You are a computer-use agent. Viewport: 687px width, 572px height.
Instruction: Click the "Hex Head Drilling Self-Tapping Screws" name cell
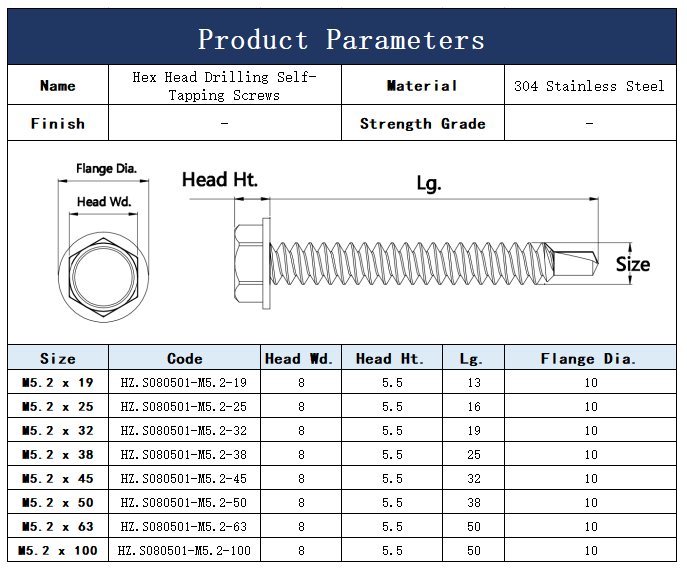click(x=224, y=86)
